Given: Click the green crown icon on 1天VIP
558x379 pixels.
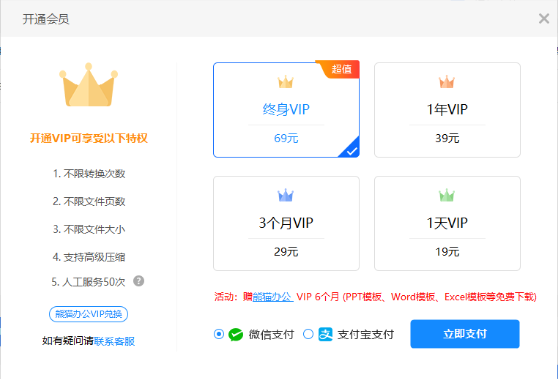Looking at the screenshot, I should (x=447, y=195).
